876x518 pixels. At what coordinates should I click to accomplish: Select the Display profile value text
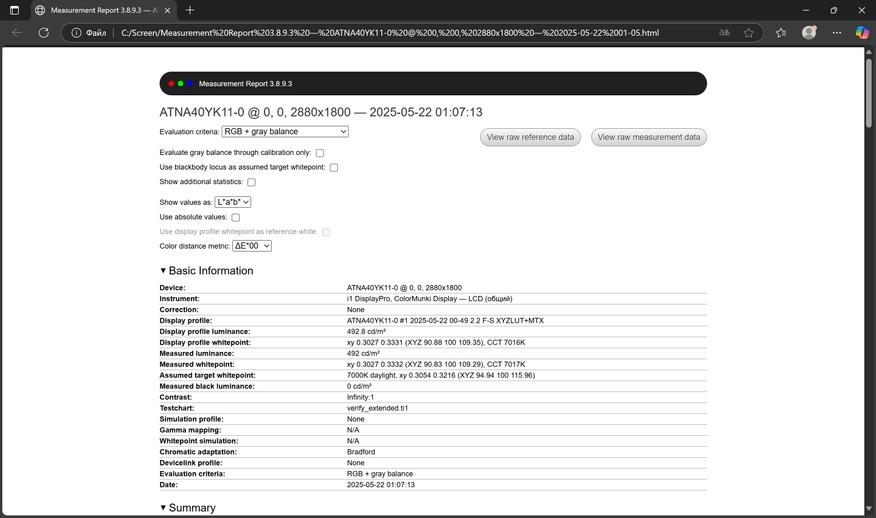pos(445,321)
